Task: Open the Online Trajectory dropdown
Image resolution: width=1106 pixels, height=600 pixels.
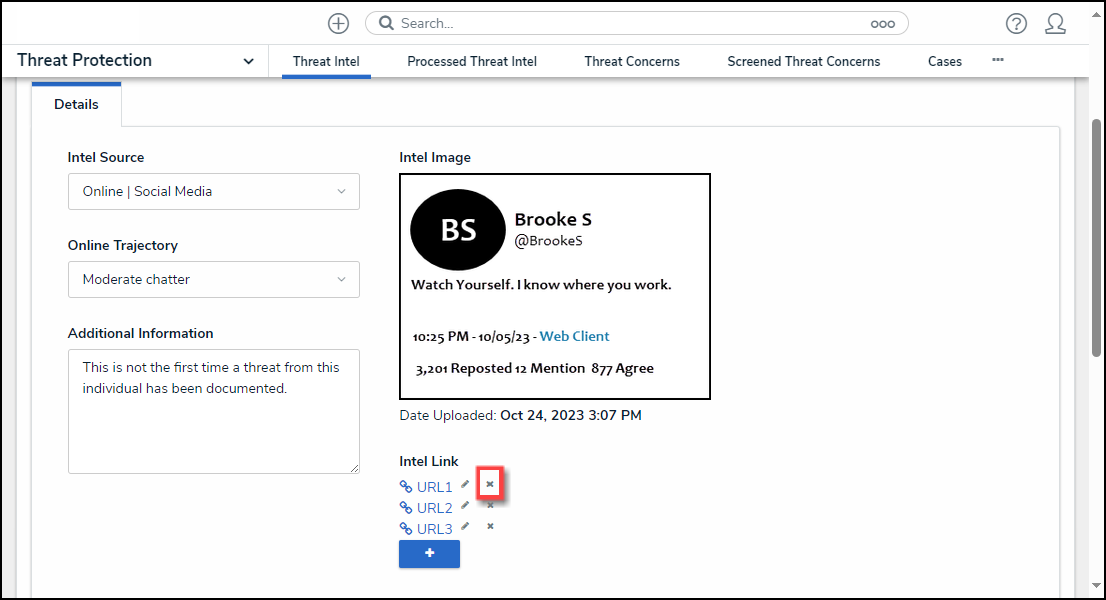Action: [x=214, y=279]
